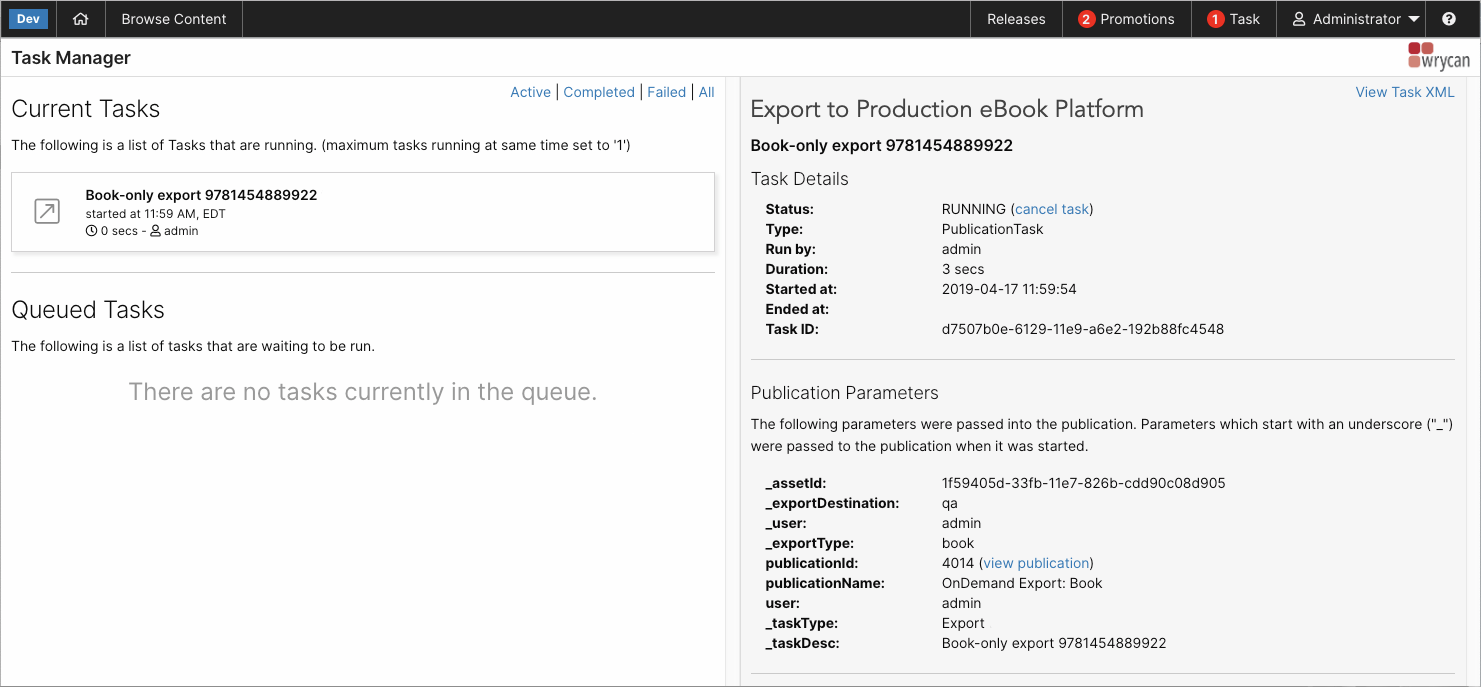Show Failed tasks filter
Image resolution: width=1481 pixels, height=687 pixels.
click(x=666, y=92)
